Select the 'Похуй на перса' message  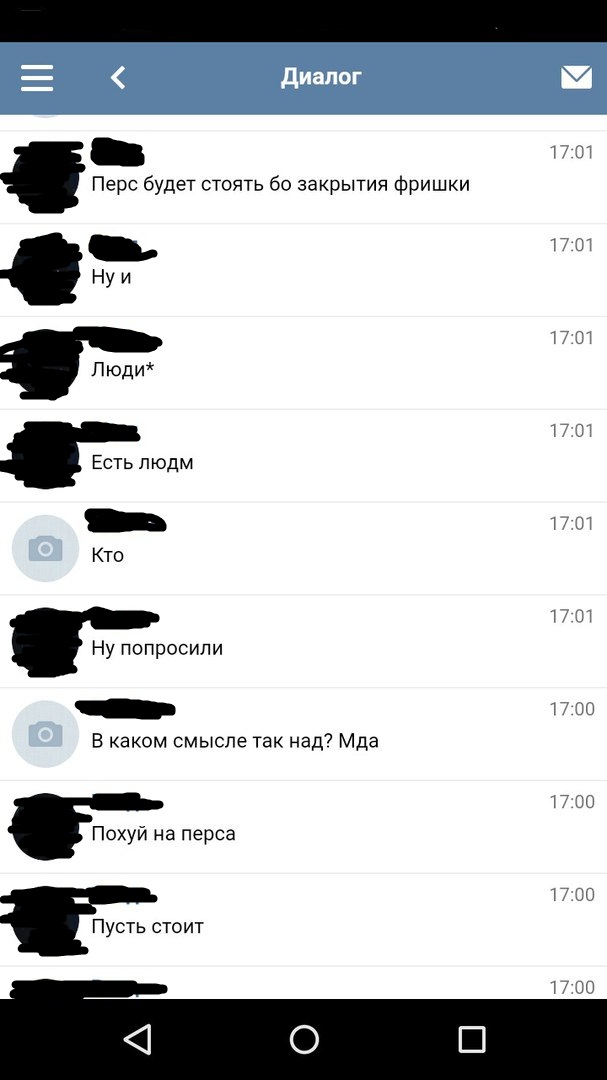point(303,827)
